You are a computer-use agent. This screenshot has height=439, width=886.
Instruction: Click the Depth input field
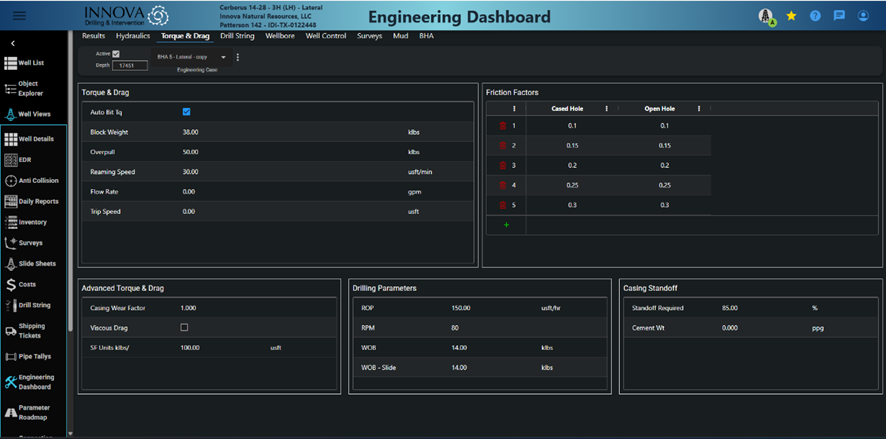tap(130, 65)
